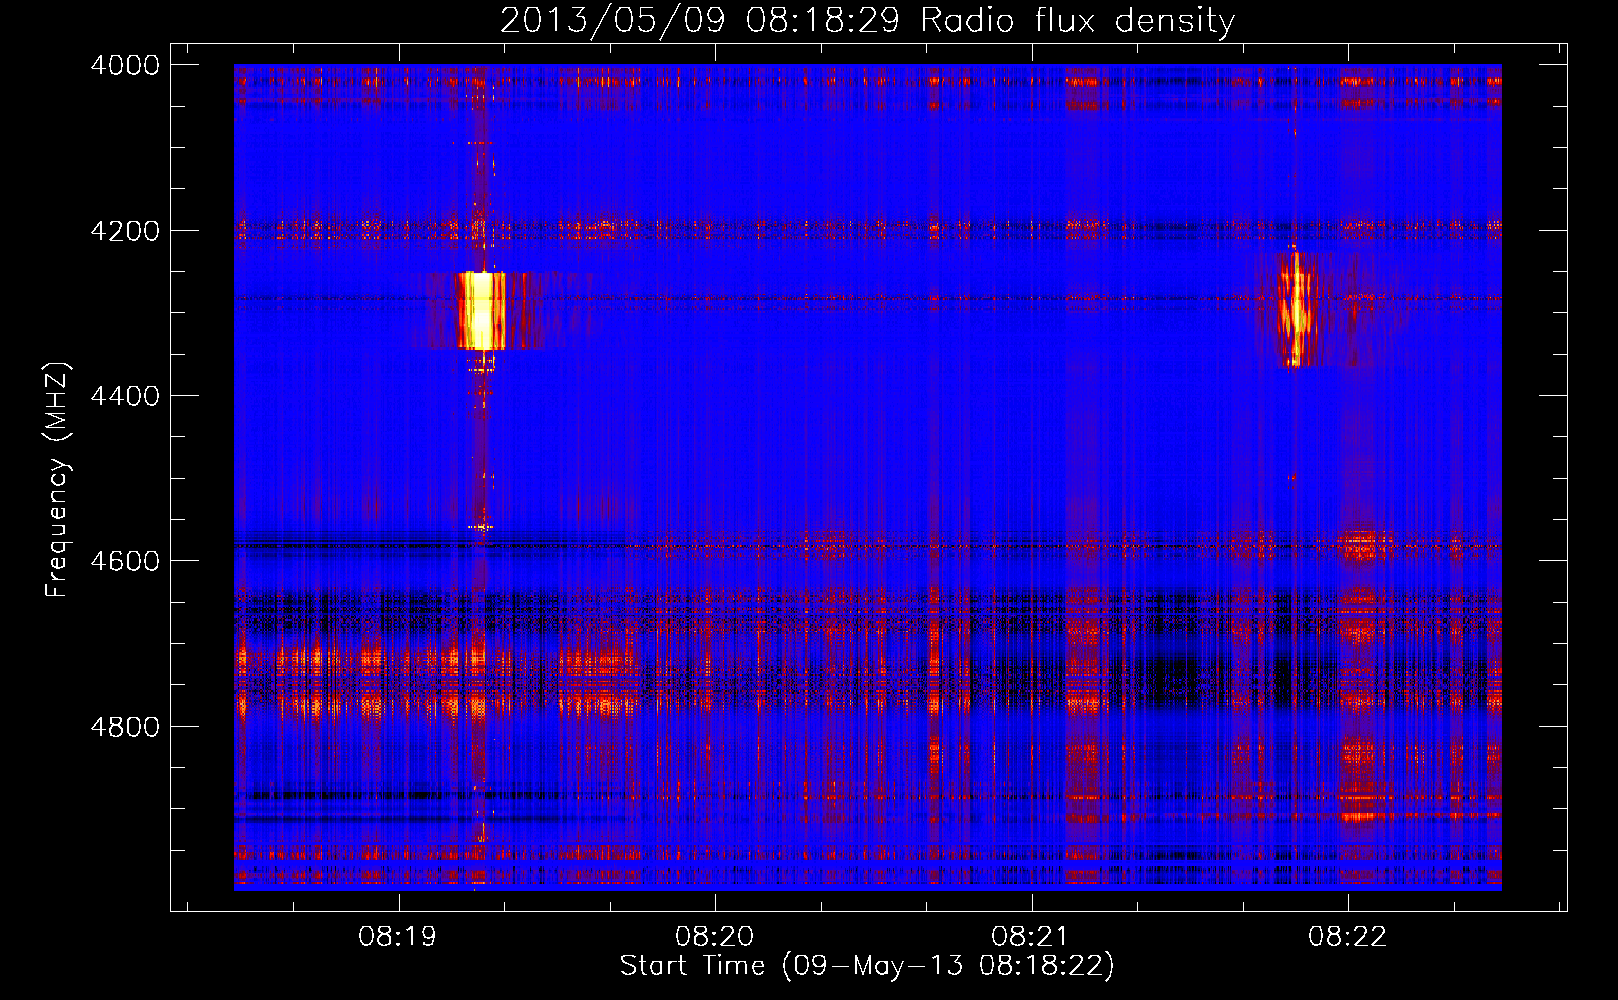This screenshot has width=1618, height=1000.
Task: Click the 4200 frequency tick label
Action: 125,231
